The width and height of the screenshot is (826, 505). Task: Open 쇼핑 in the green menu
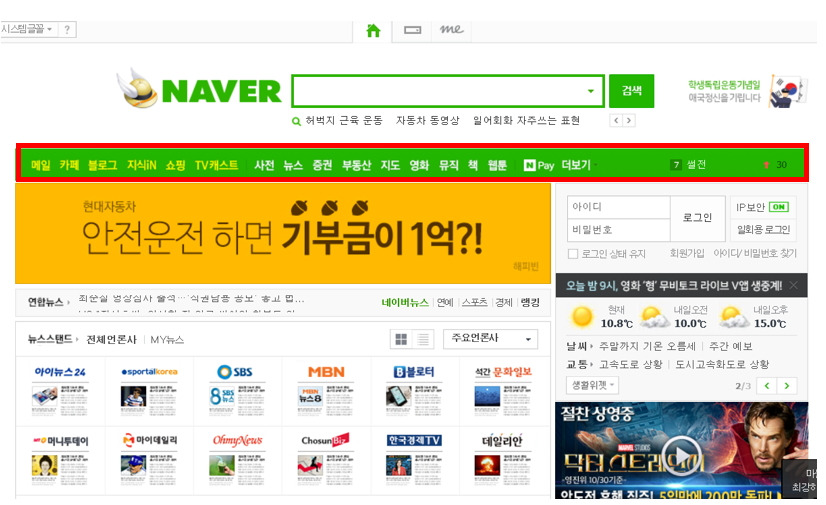coord(175,165)
